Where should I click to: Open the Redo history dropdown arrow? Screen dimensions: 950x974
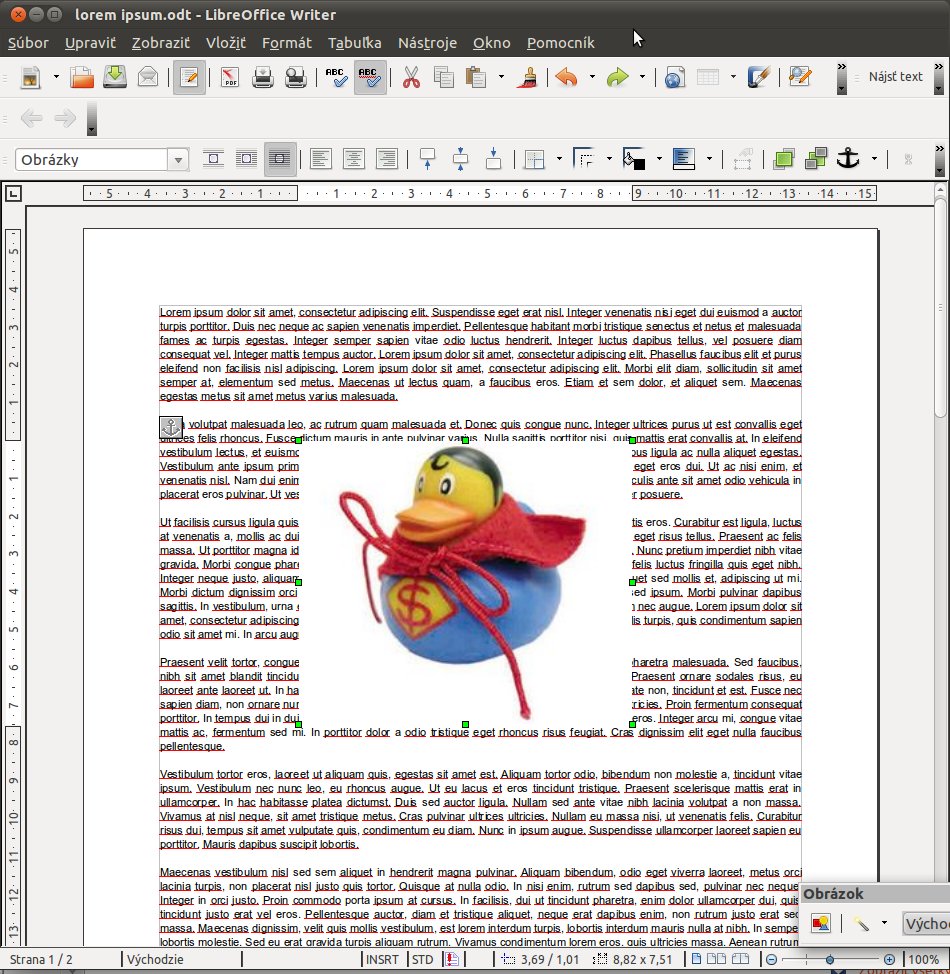point(642,77)
